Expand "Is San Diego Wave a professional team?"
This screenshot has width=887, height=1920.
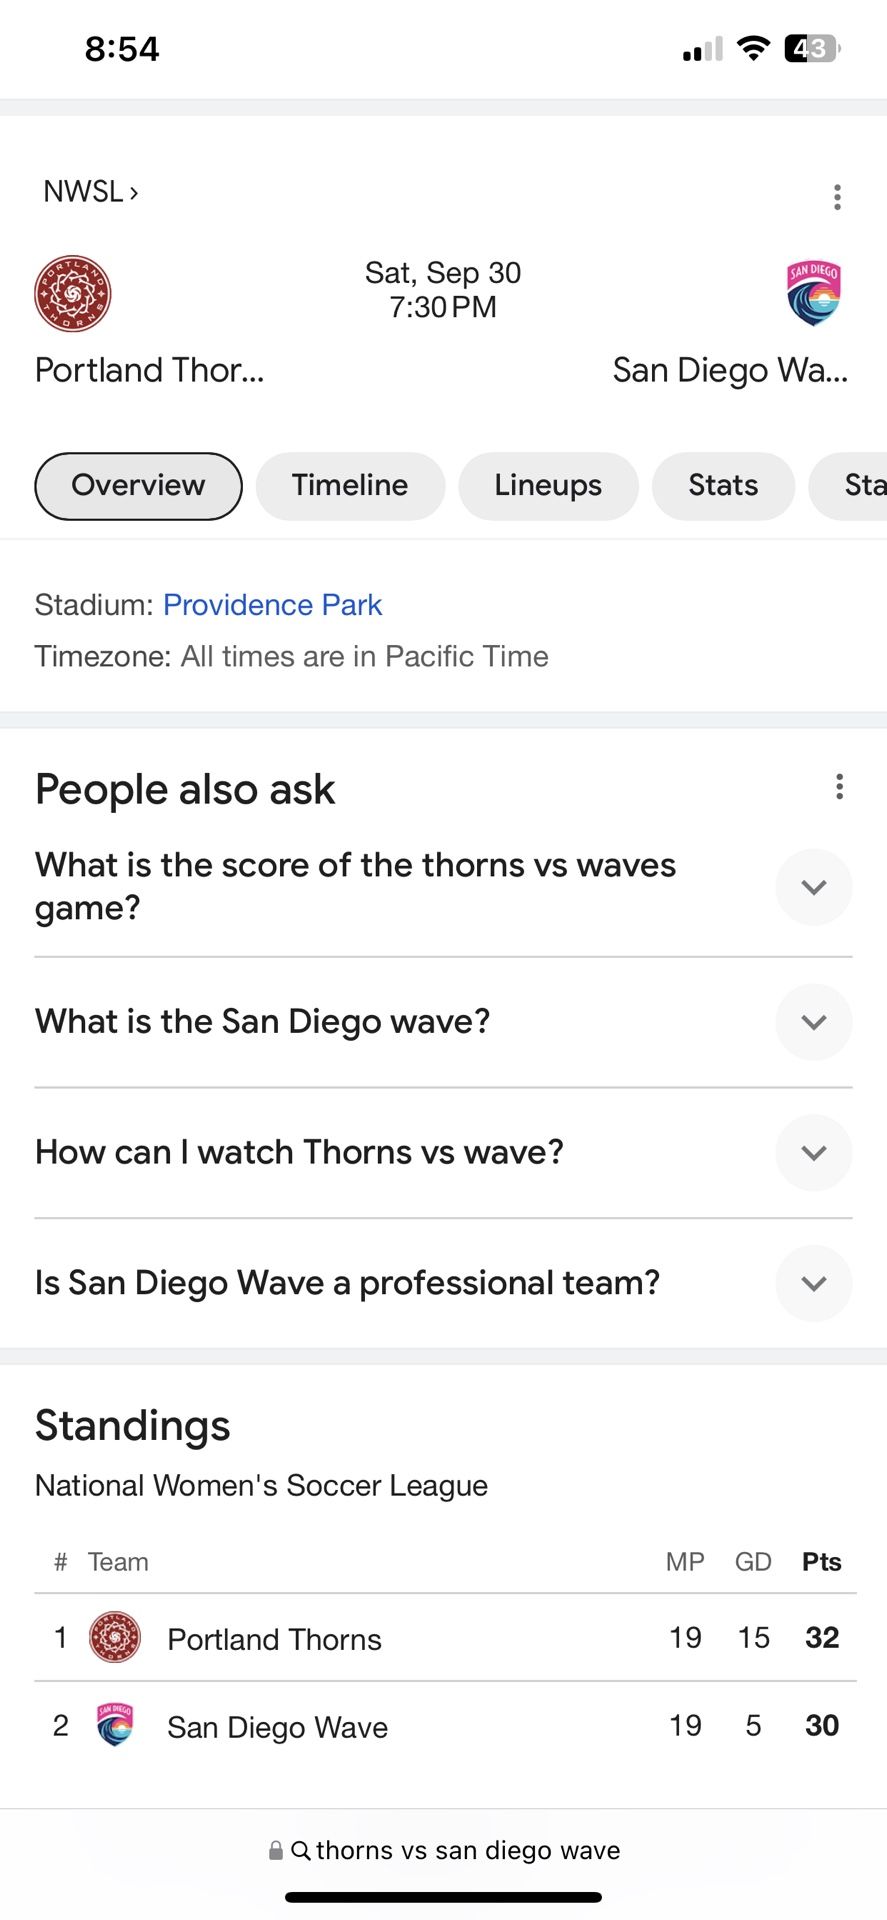click(x=813, y=1283)
